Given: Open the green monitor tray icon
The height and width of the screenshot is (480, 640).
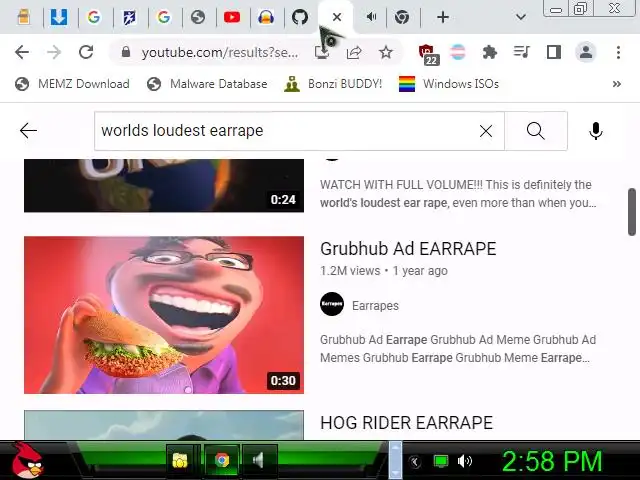Looking at the screenshot, I should [x=440, y=461].
